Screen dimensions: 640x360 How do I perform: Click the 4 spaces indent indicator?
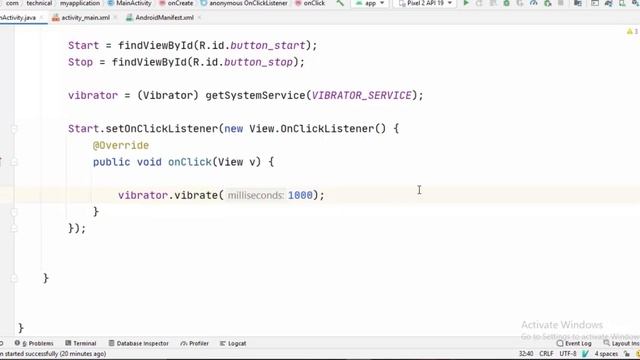[x=606, y=353]
